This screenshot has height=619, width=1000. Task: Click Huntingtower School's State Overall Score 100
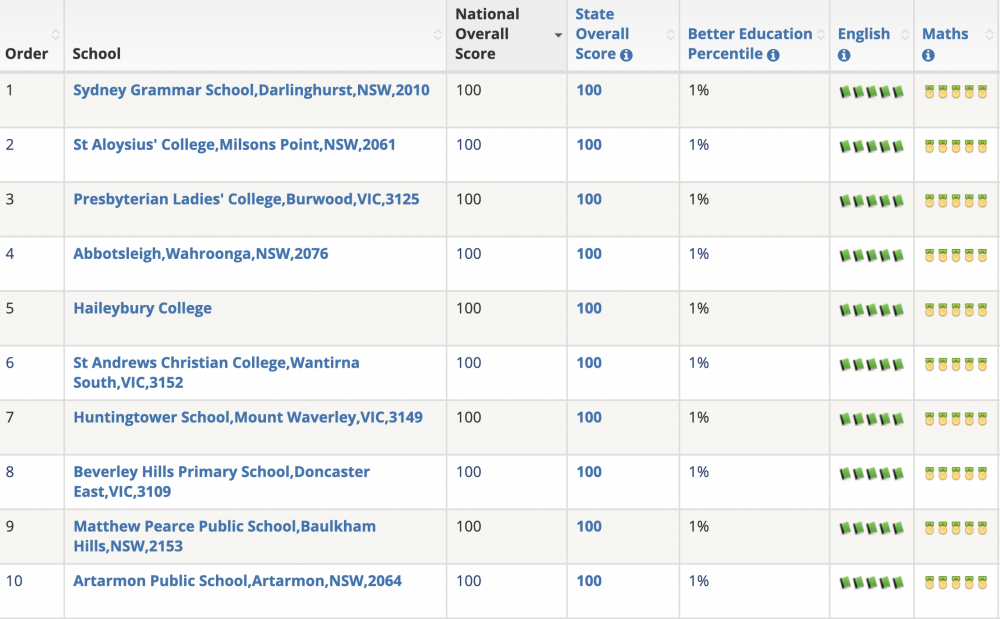click(589, 417)
